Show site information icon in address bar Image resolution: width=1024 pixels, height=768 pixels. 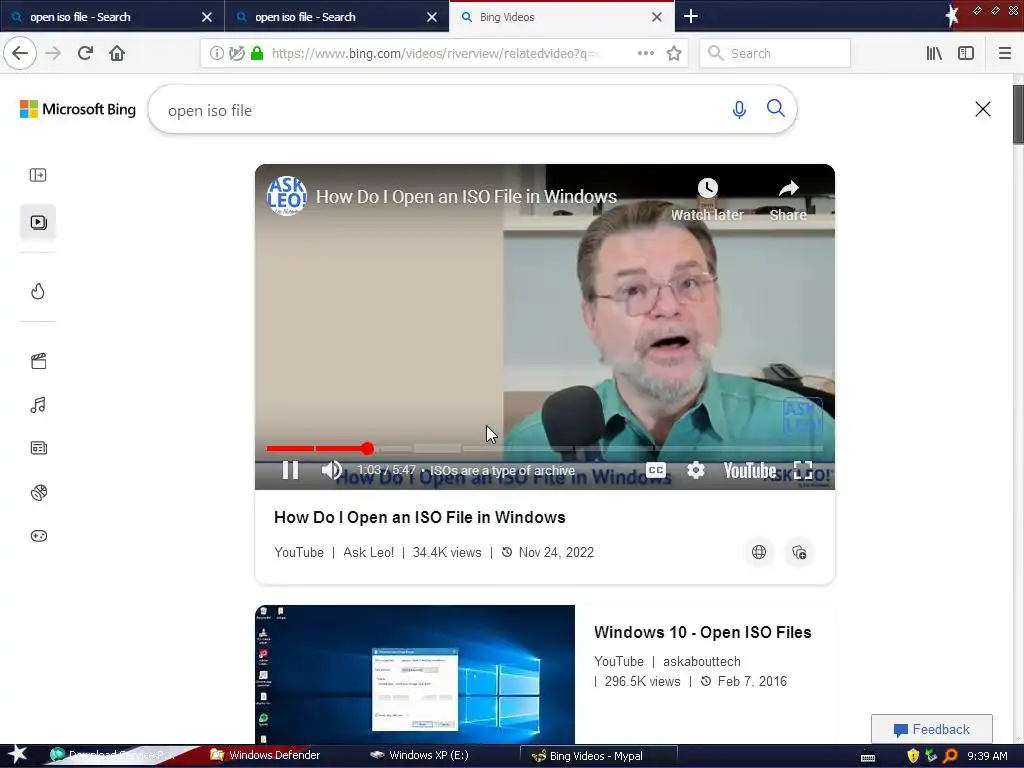coord(216,54)
